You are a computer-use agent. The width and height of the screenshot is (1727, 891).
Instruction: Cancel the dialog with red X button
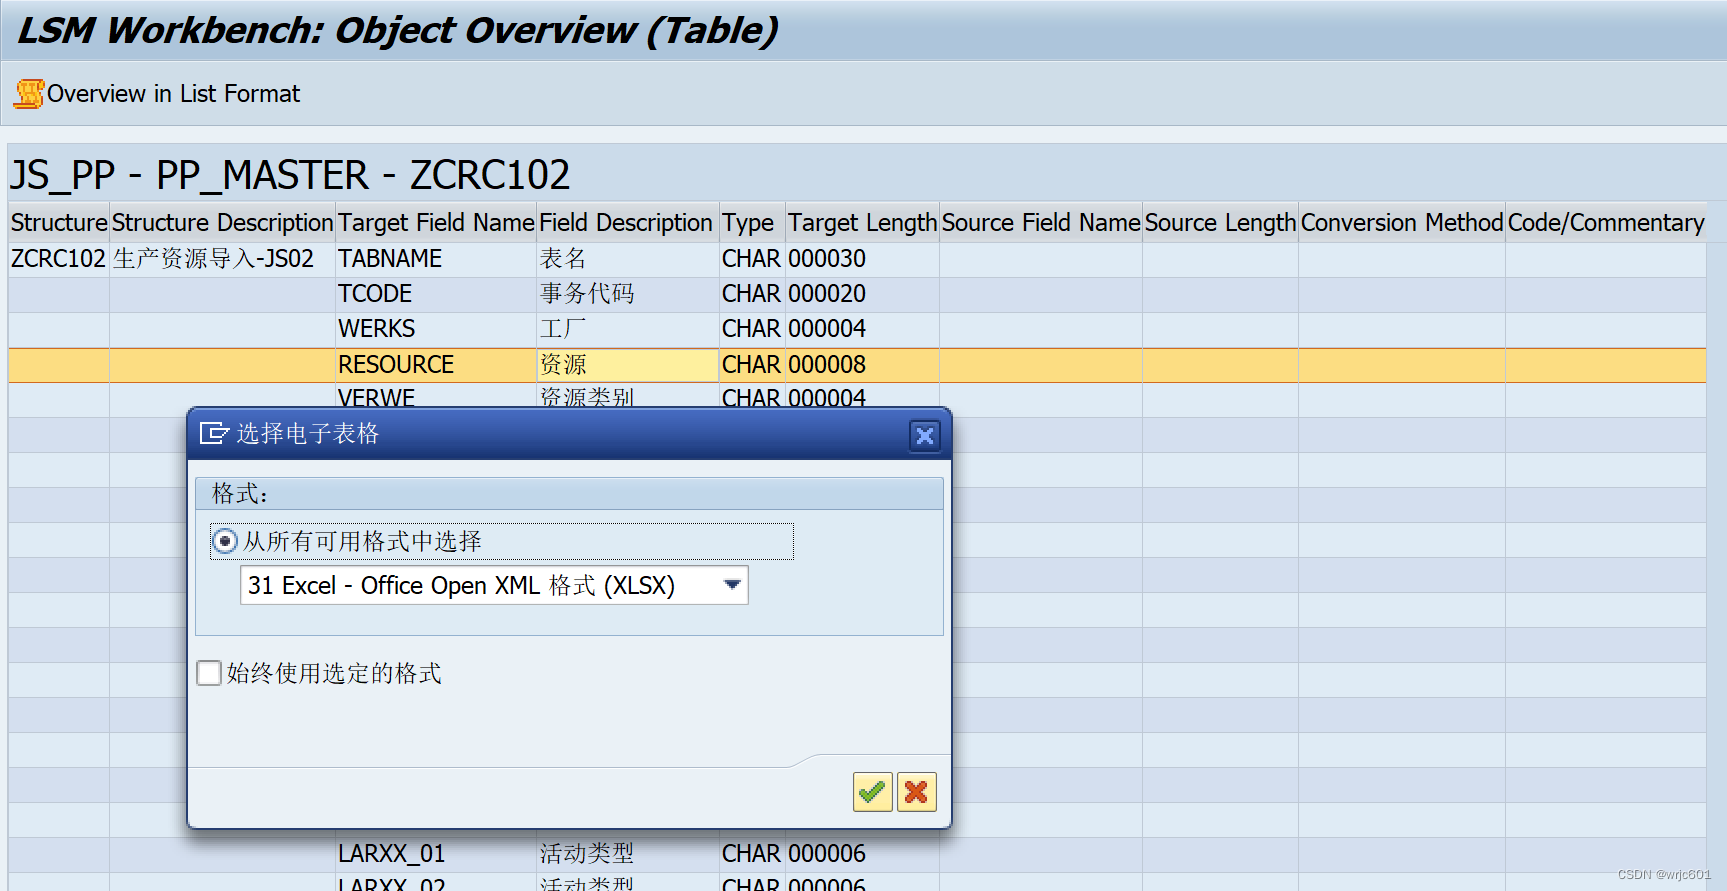pos(916,792)
